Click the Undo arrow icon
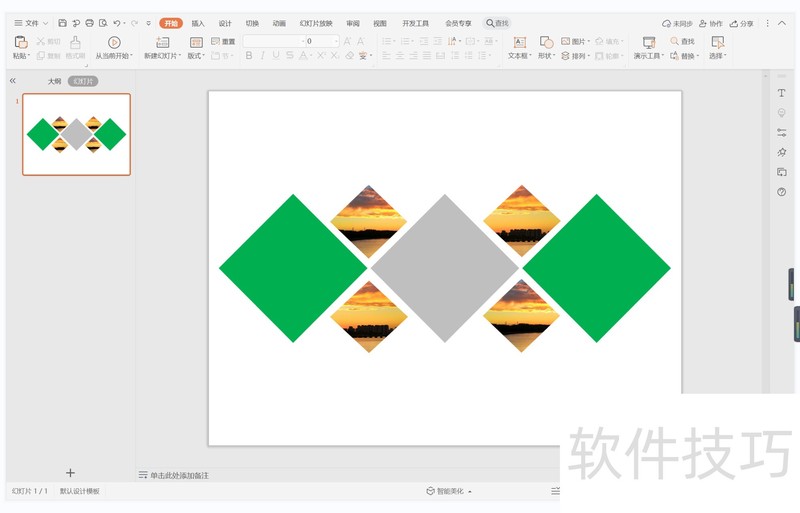This screenshot has height=513, width=800. coord(117,23)
